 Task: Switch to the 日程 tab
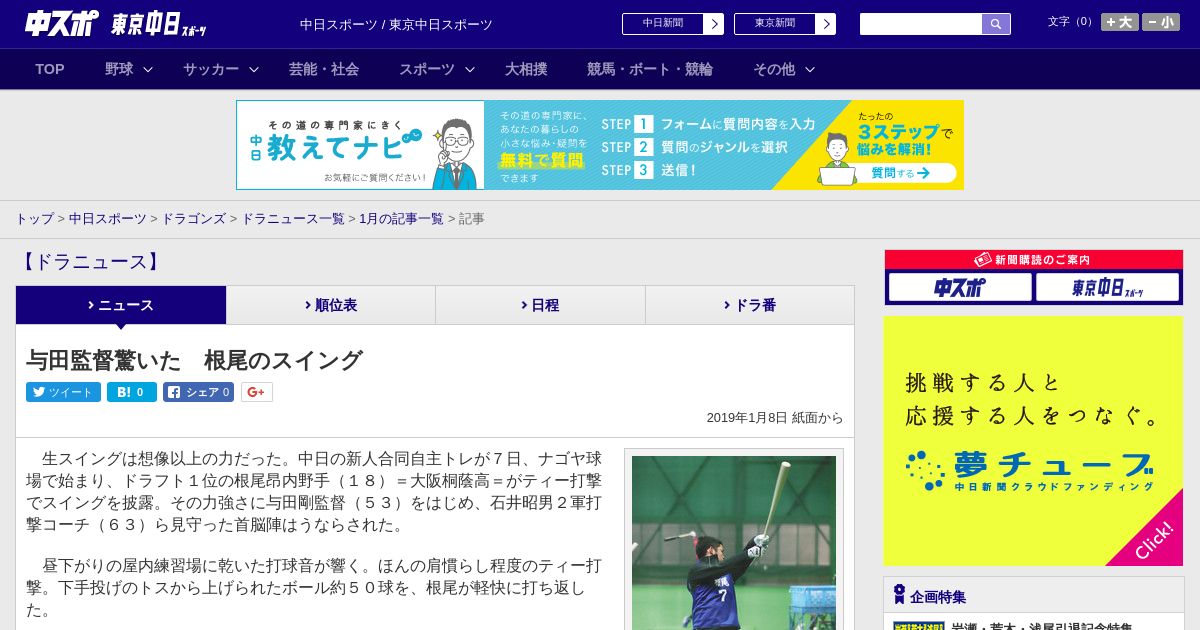click(540, 305)
